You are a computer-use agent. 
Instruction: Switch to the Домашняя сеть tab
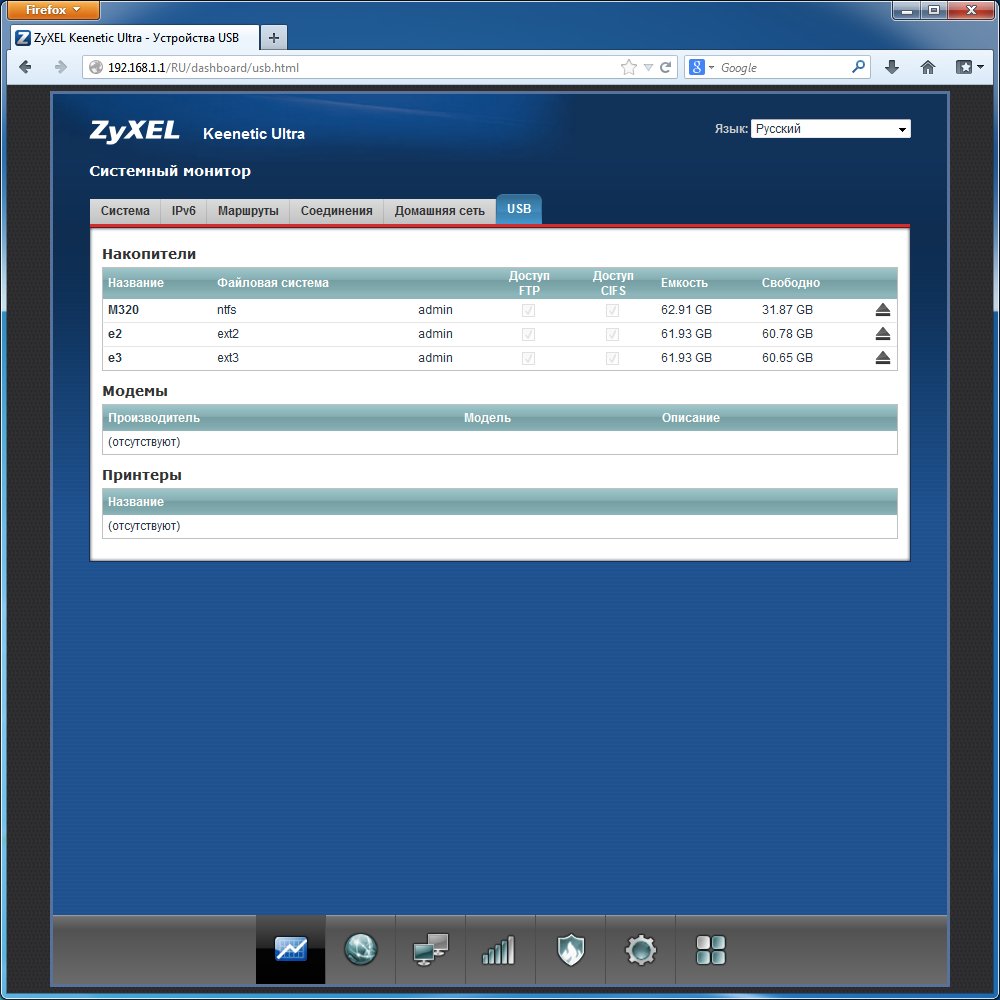click(439, 211)
